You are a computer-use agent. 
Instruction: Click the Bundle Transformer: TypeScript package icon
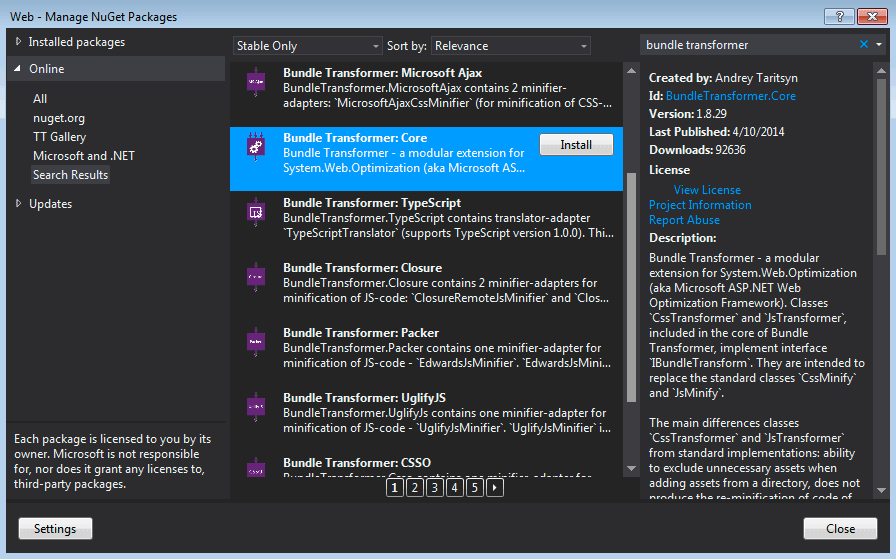255,212
